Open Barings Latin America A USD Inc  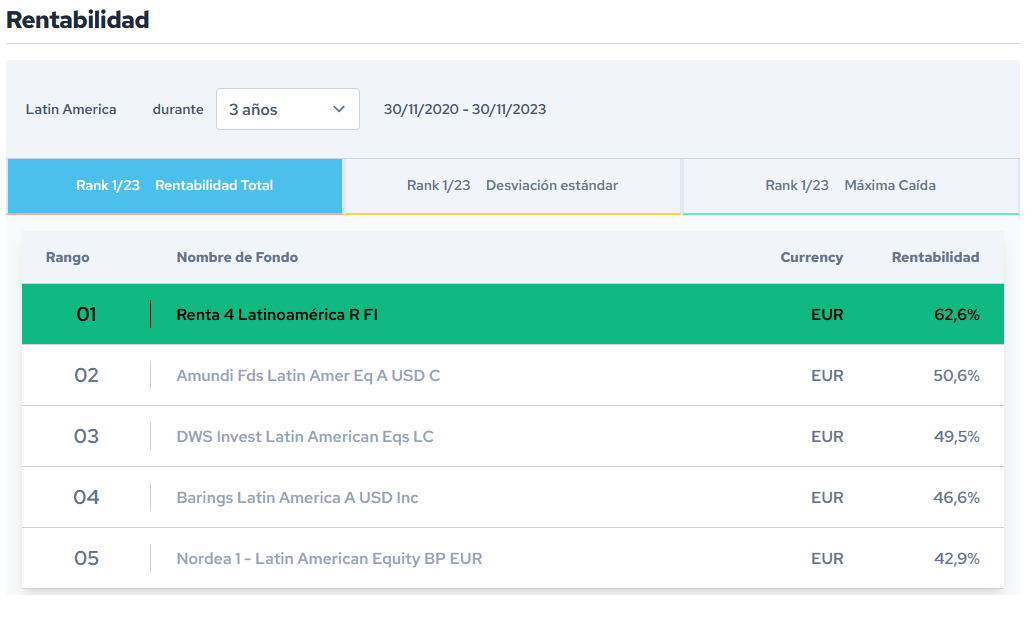click(297, 497)
